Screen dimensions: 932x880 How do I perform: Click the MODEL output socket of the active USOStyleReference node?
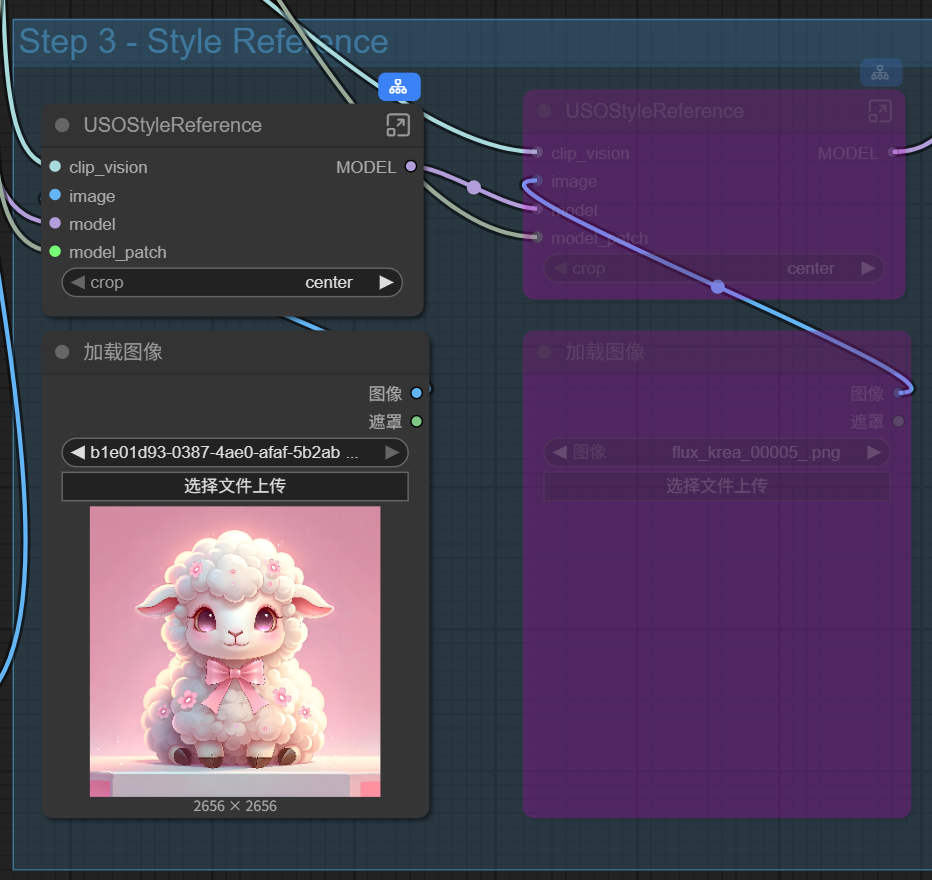pyautogui.click(x=411, y=166)
